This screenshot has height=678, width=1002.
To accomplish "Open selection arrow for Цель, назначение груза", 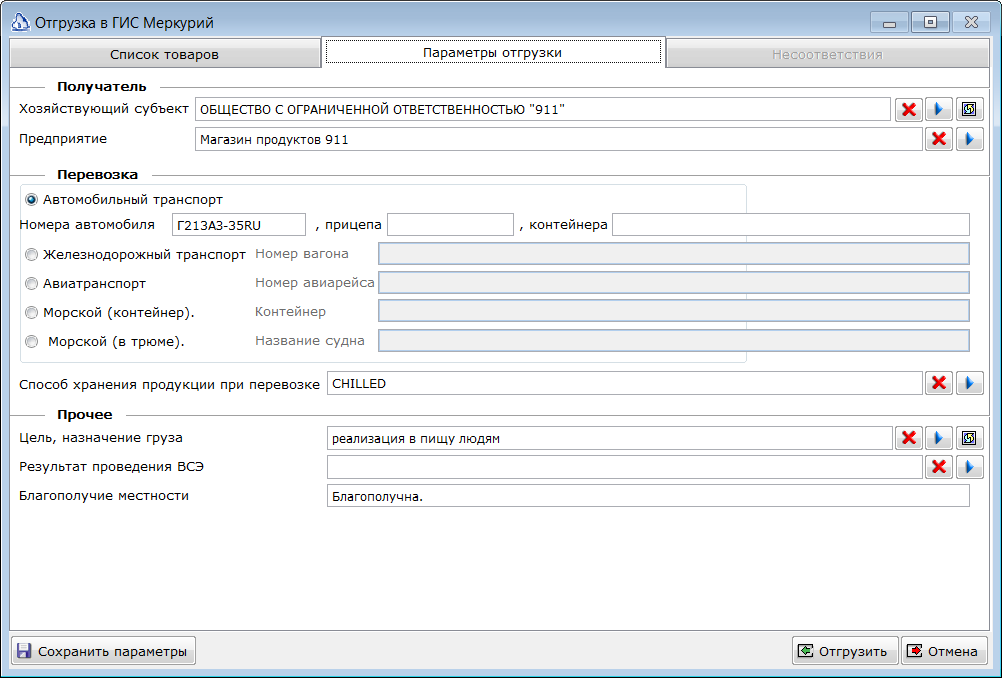I will [939, 438].
